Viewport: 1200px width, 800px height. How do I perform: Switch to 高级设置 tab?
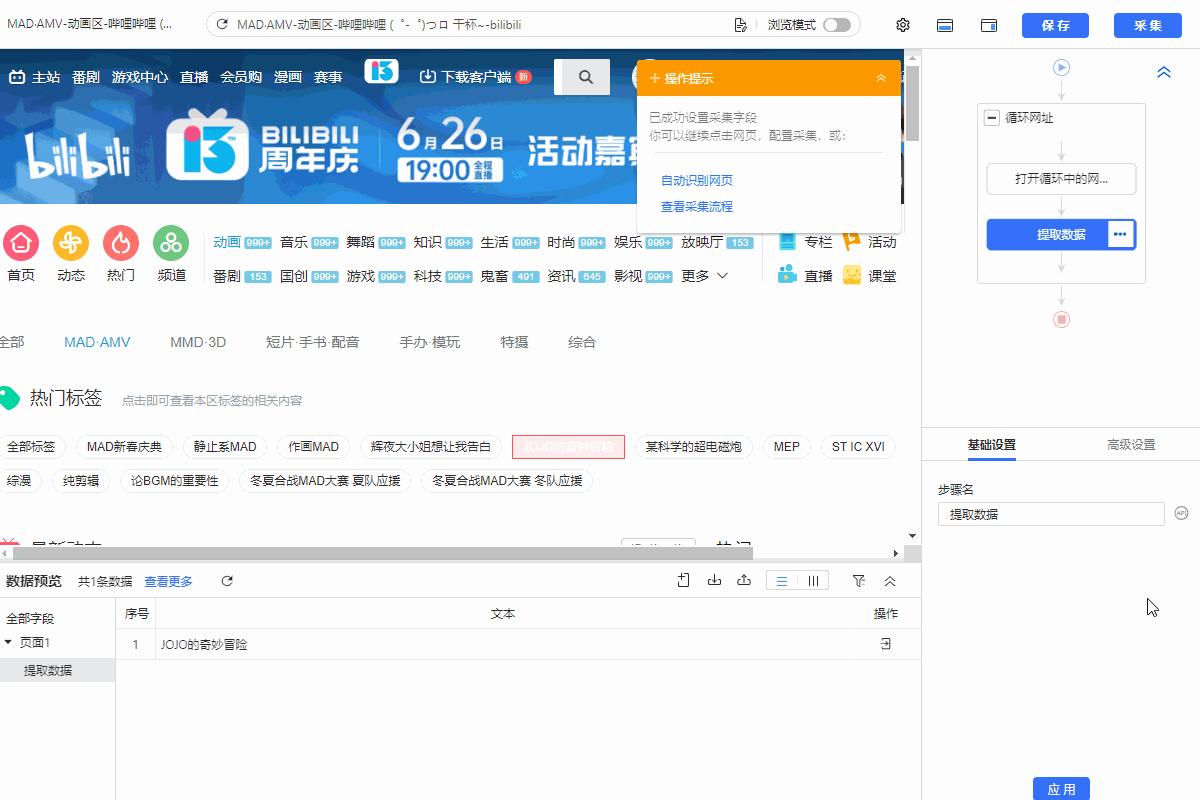point(1131,445)
